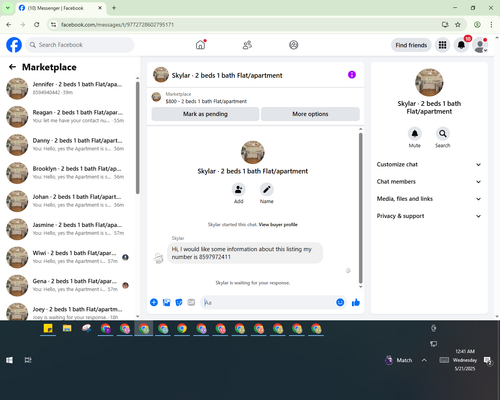Open conversation information purple icon
This screenshot has height=400, width=500.
coord(352,75)
